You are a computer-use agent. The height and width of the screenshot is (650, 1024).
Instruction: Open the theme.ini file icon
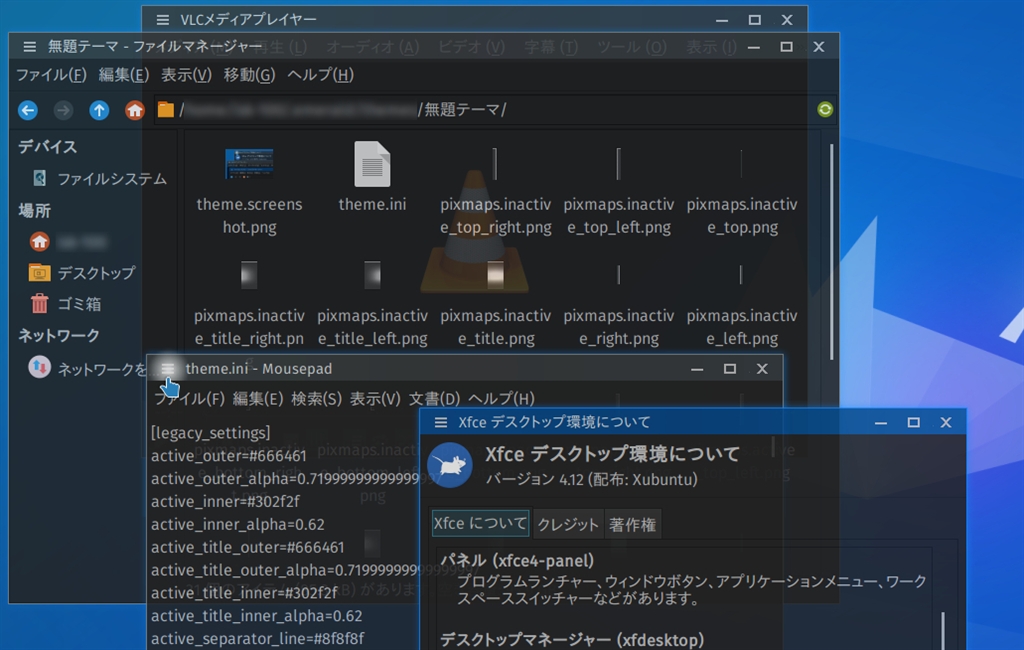coord(372,165)
